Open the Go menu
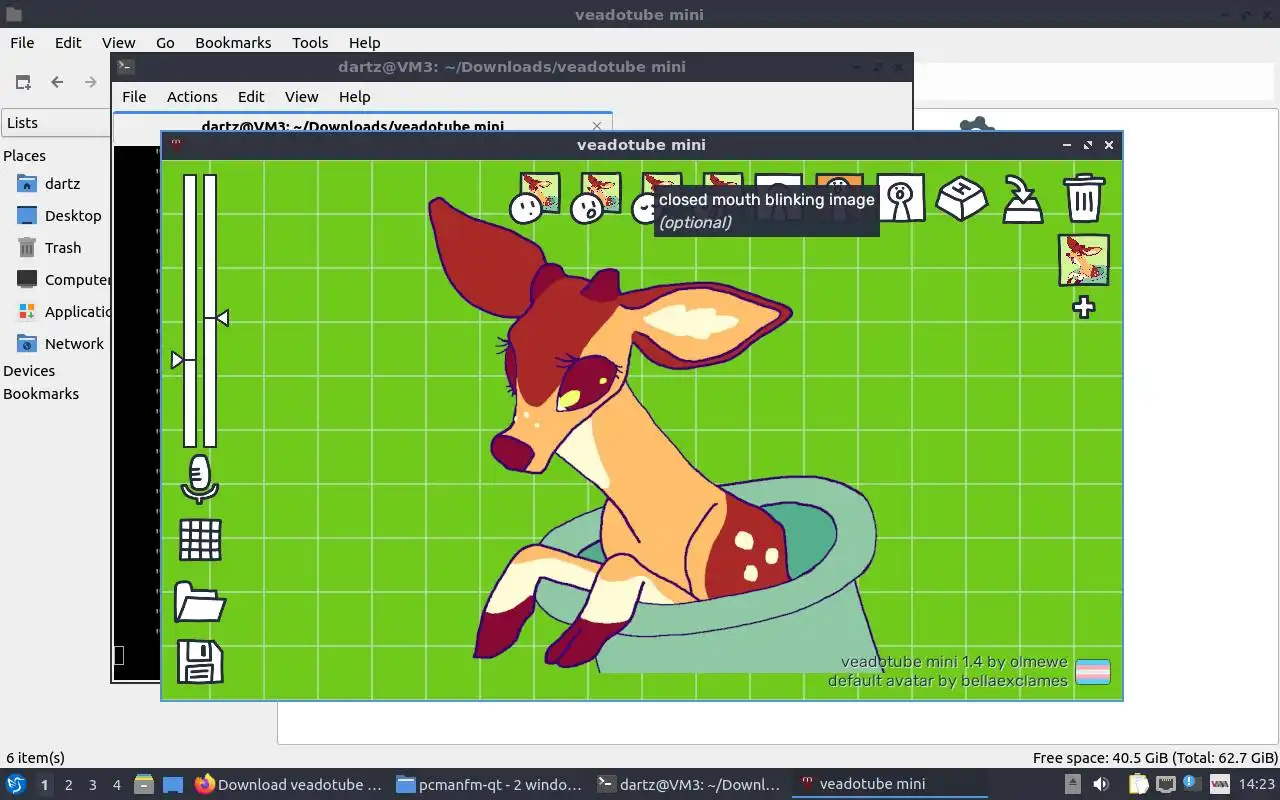 pyautogui.click(x=165, y=42)
